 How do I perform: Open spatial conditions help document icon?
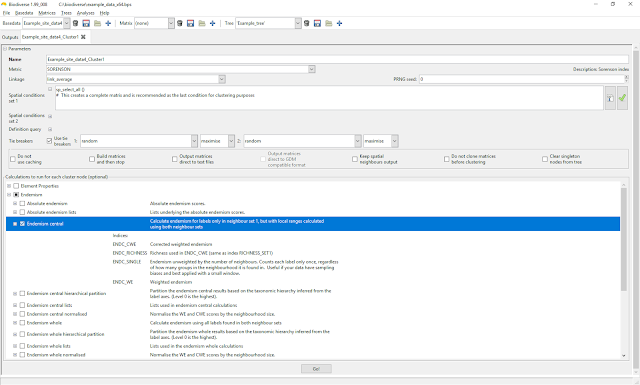pos(610,98)
